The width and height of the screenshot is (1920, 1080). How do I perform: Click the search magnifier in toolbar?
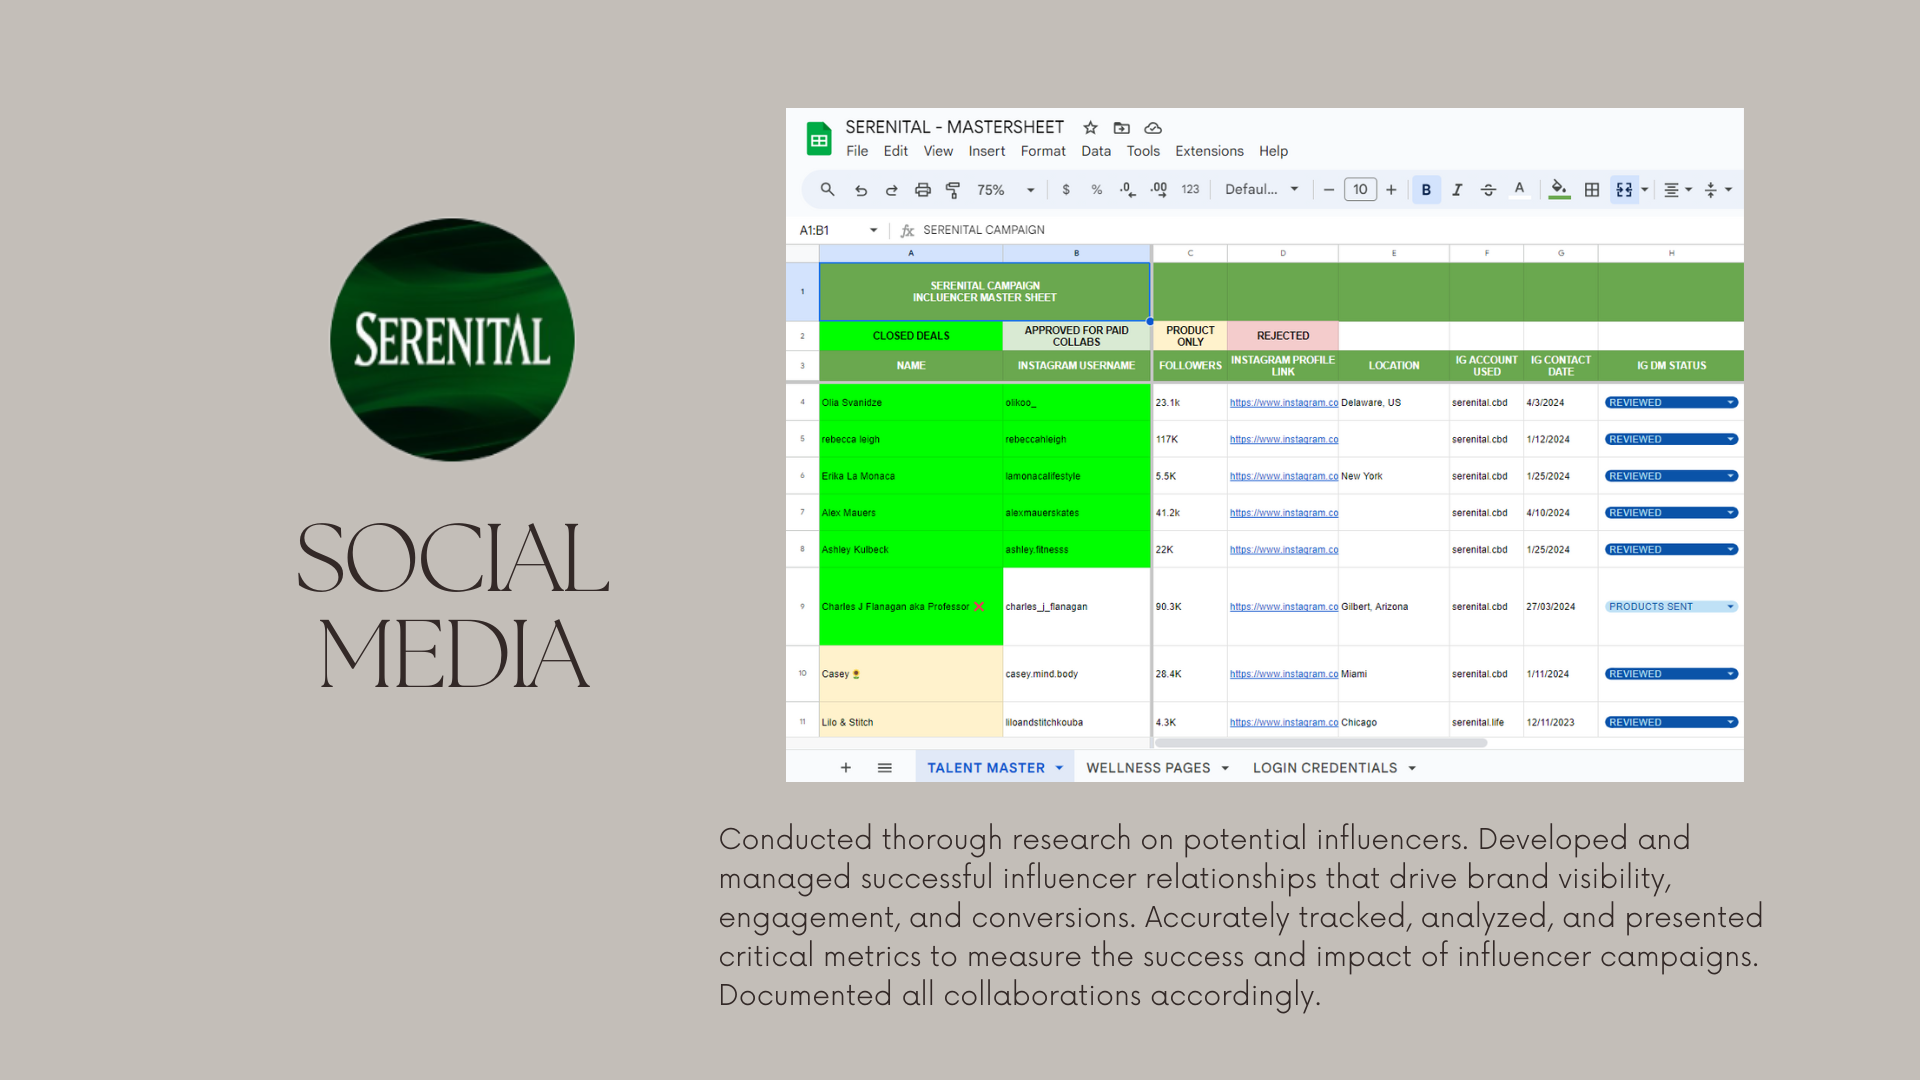coord(827,190)
